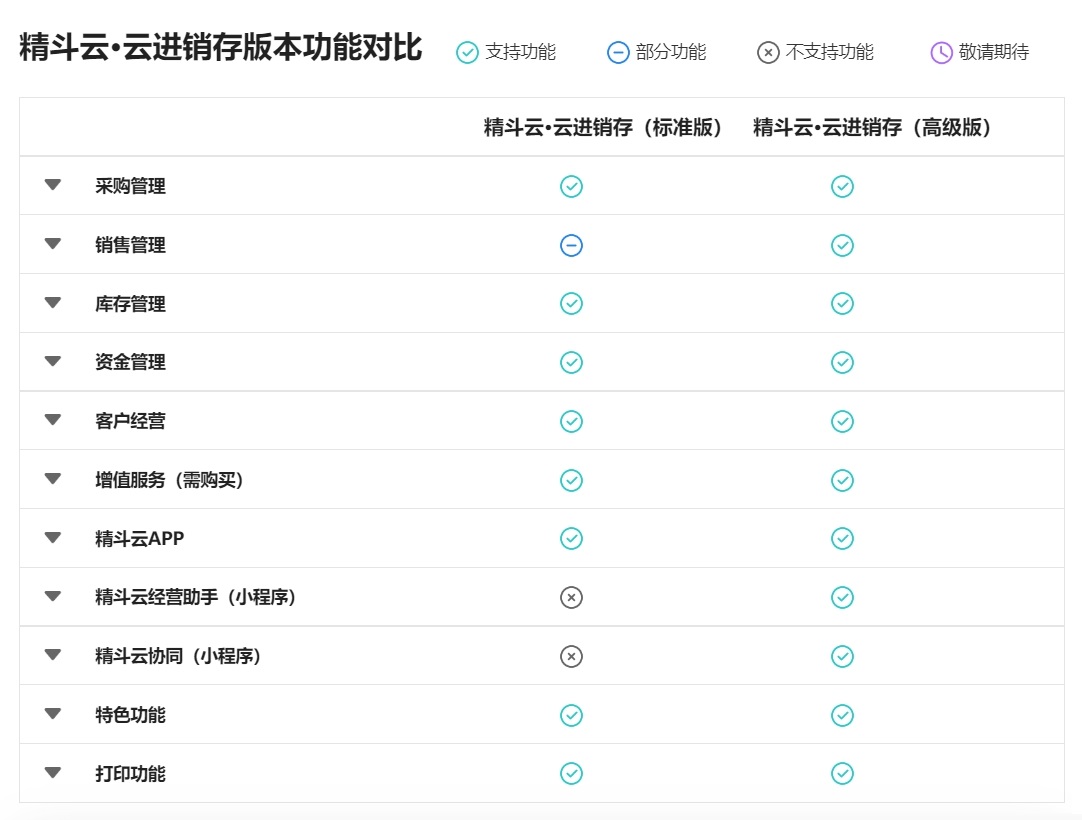Click 销售管理 advanced edition check icon
The height and width of the screenshot is (820, 1082).
click(843, 245)
